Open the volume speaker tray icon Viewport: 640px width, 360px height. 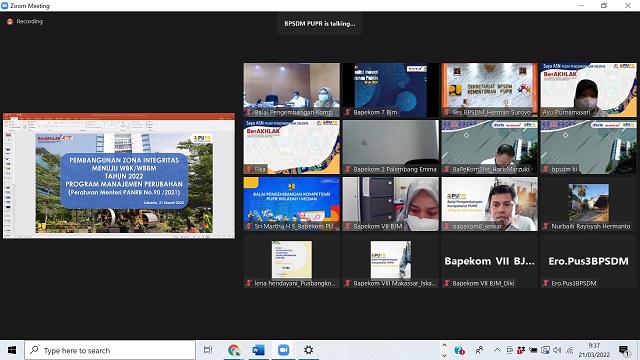click(557, 350)
